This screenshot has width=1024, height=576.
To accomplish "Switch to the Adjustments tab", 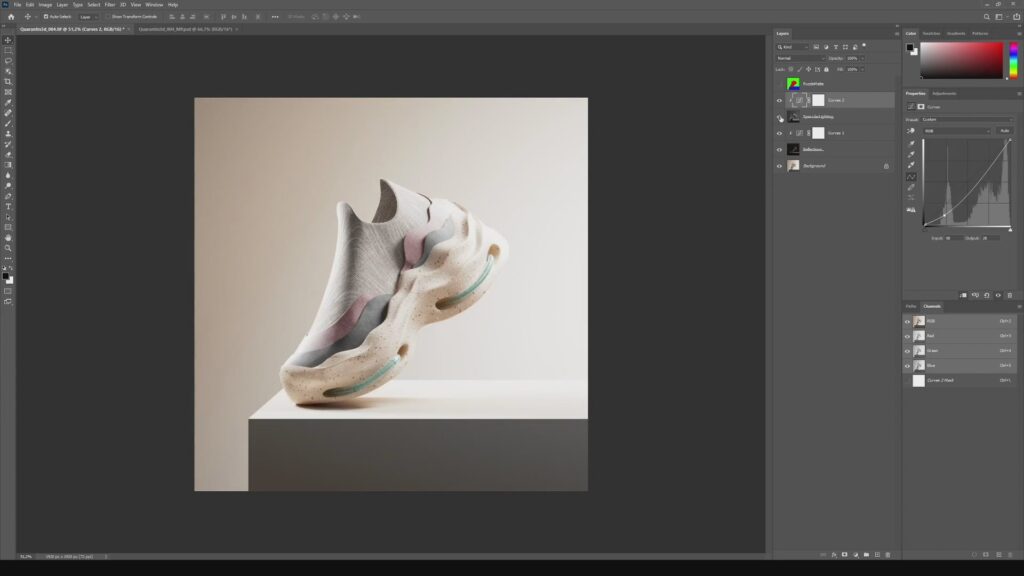I will [944, 93].
